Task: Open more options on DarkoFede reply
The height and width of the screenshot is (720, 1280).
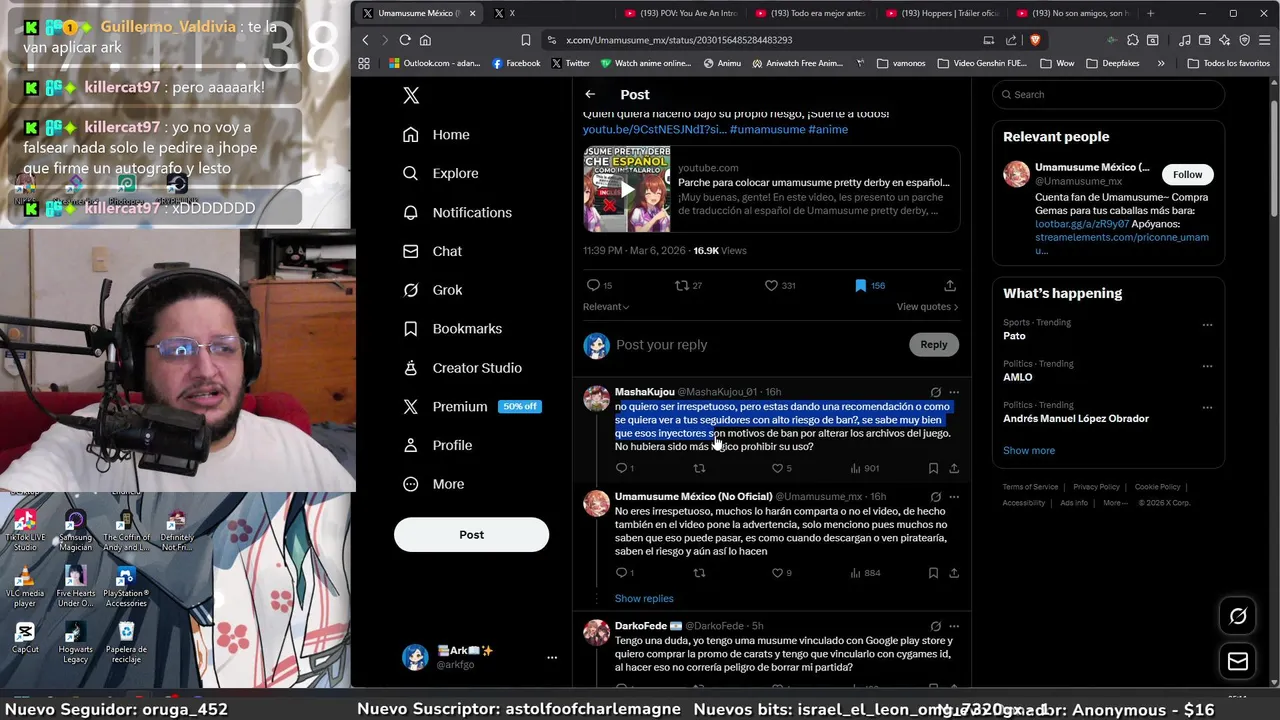Action: [954, 626]
